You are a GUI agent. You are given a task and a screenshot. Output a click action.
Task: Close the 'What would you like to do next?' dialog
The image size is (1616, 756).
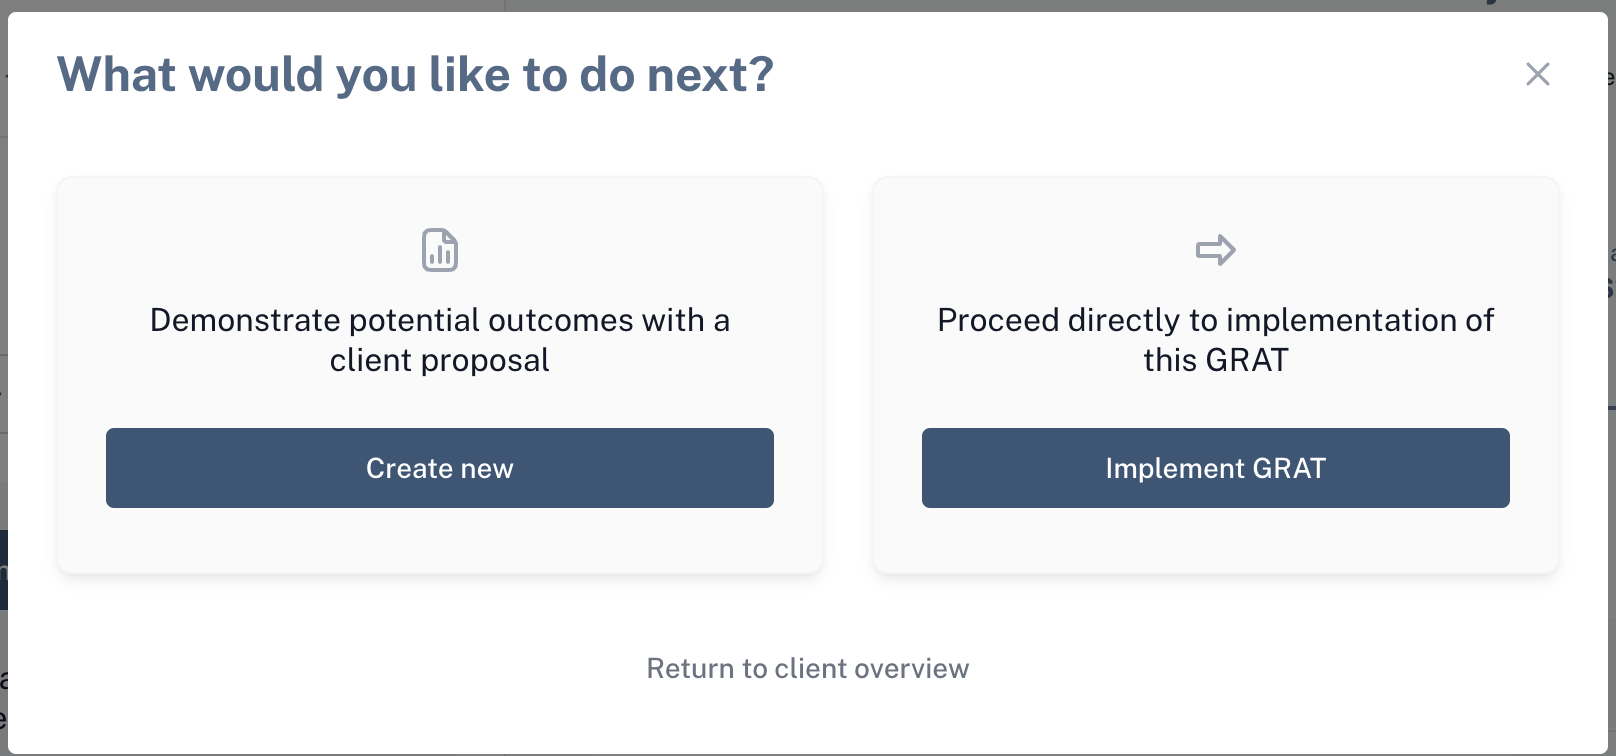(1538, 74)
